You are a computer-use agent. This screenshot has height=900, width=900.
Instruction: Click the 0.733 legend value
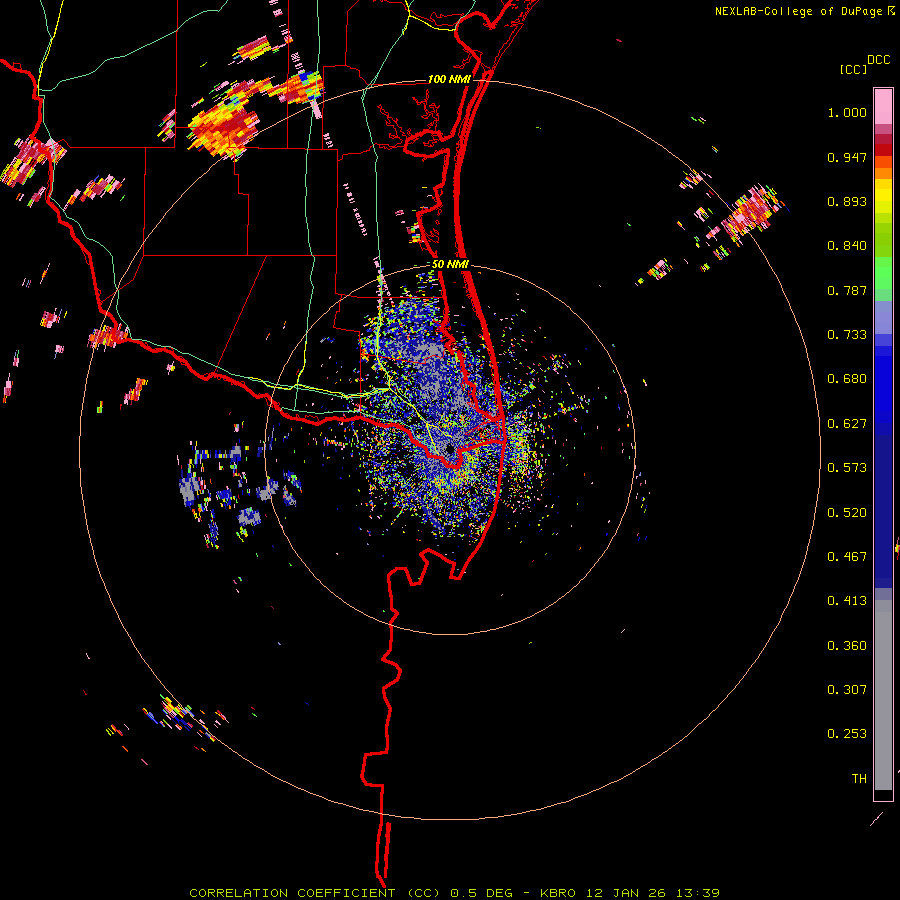847,335
